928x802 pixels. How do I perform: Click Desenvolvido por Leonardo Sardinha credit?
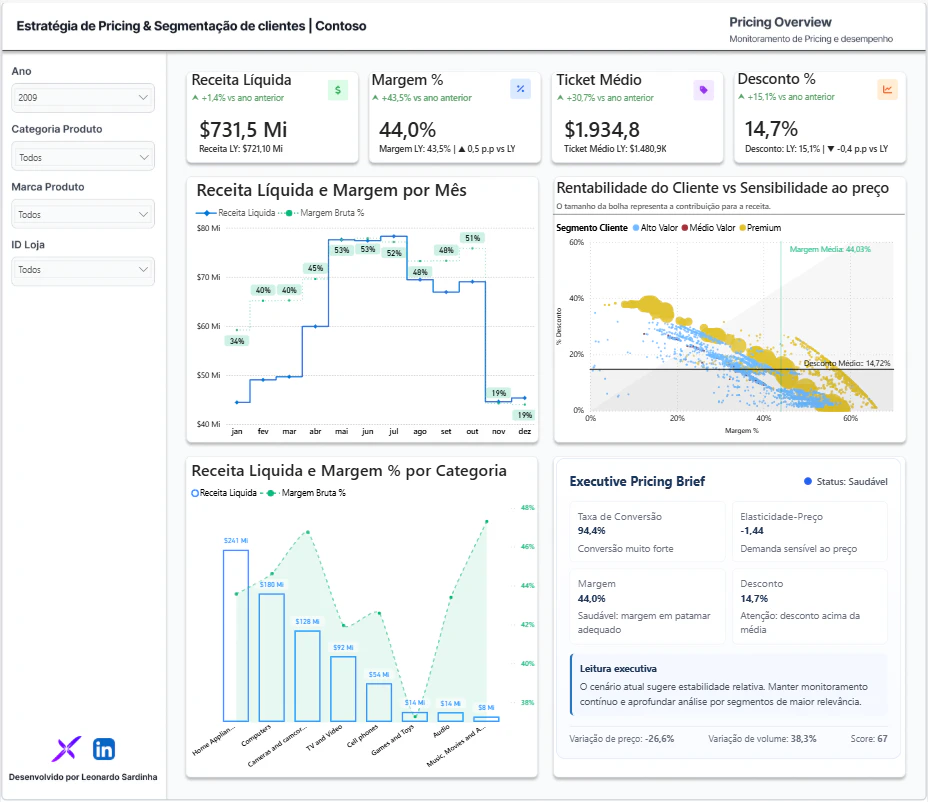coord(83,777)
